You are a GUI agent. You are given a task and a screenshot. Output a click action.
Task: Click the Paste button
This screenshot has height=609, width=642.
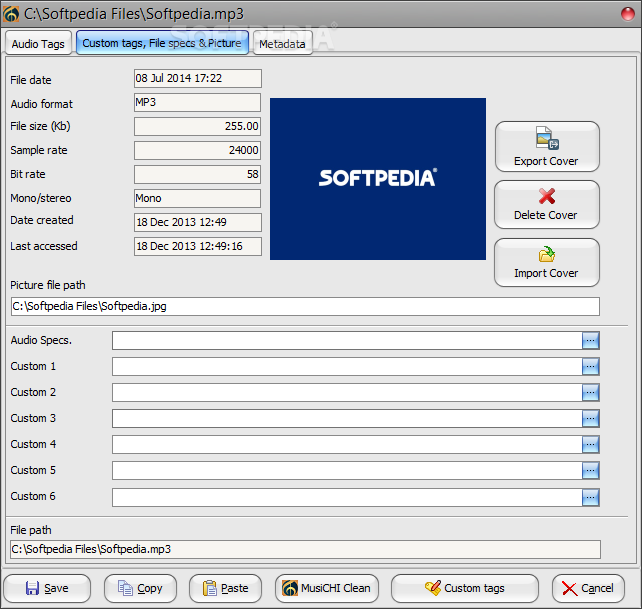226,589
